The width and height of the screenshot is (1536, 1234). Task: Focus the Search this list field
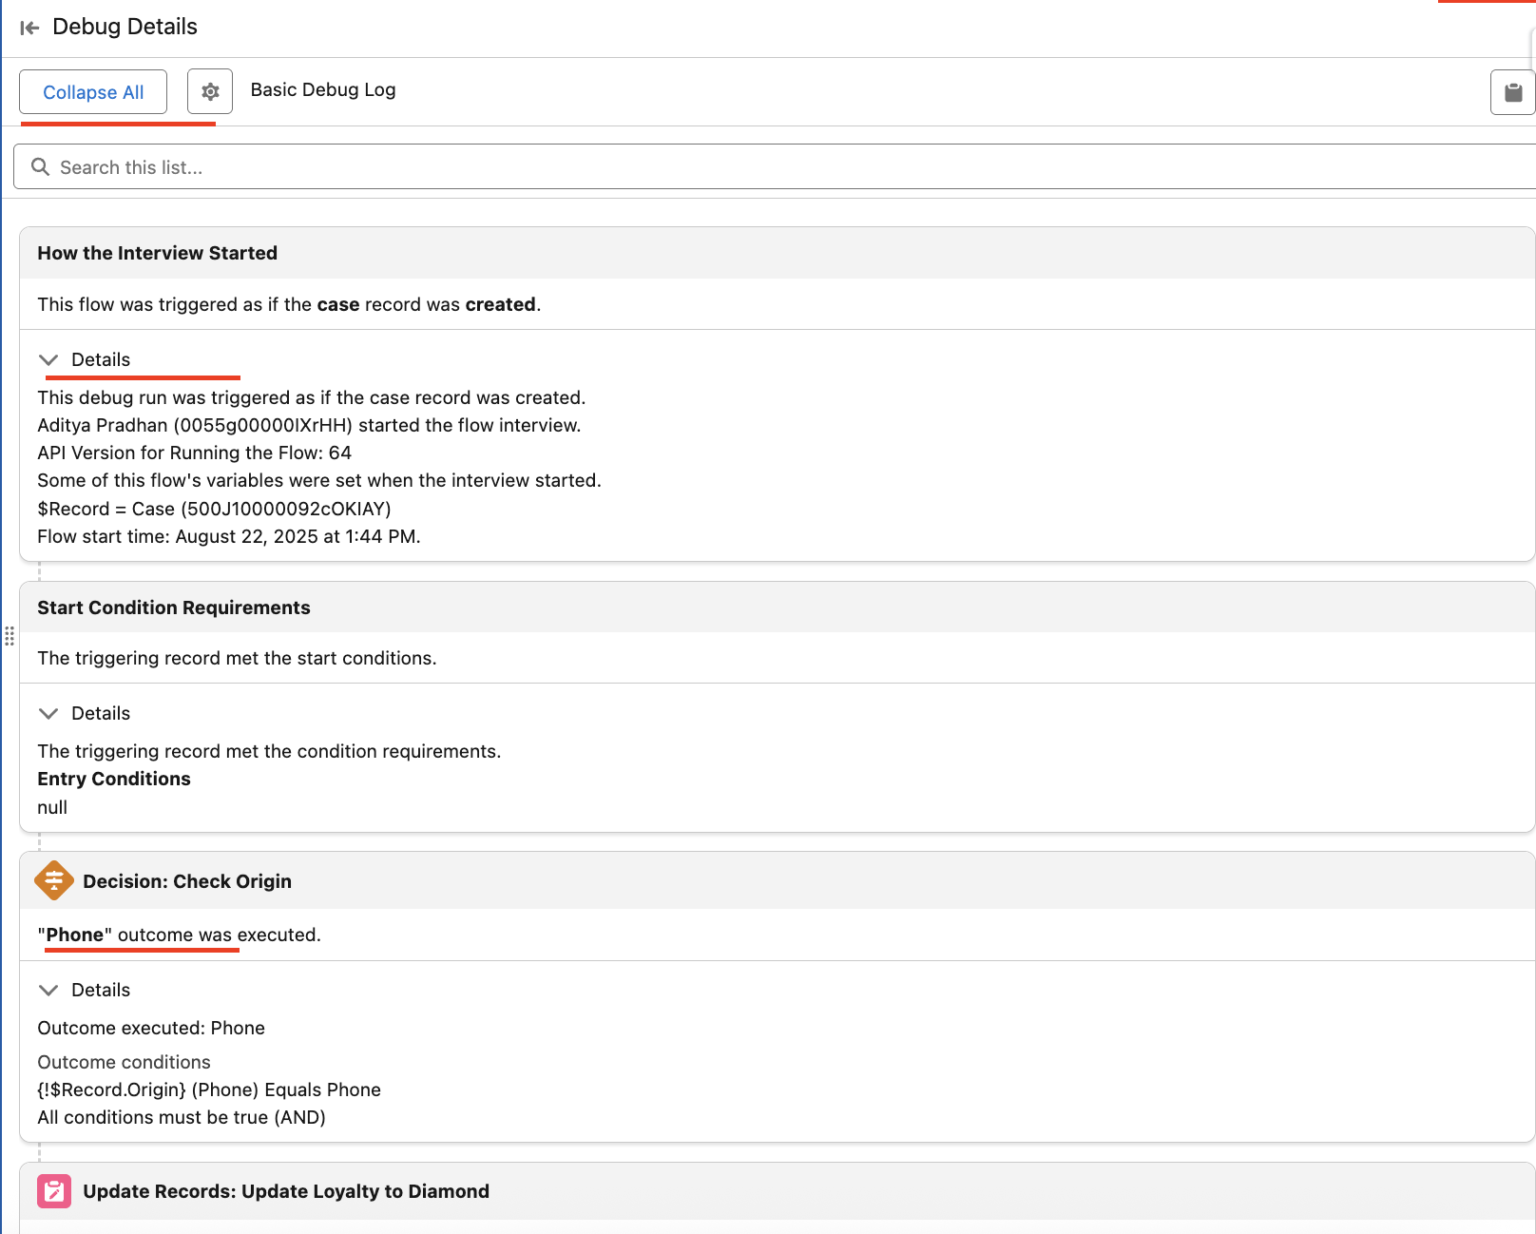pyautogui.click(x=780, y=167)
